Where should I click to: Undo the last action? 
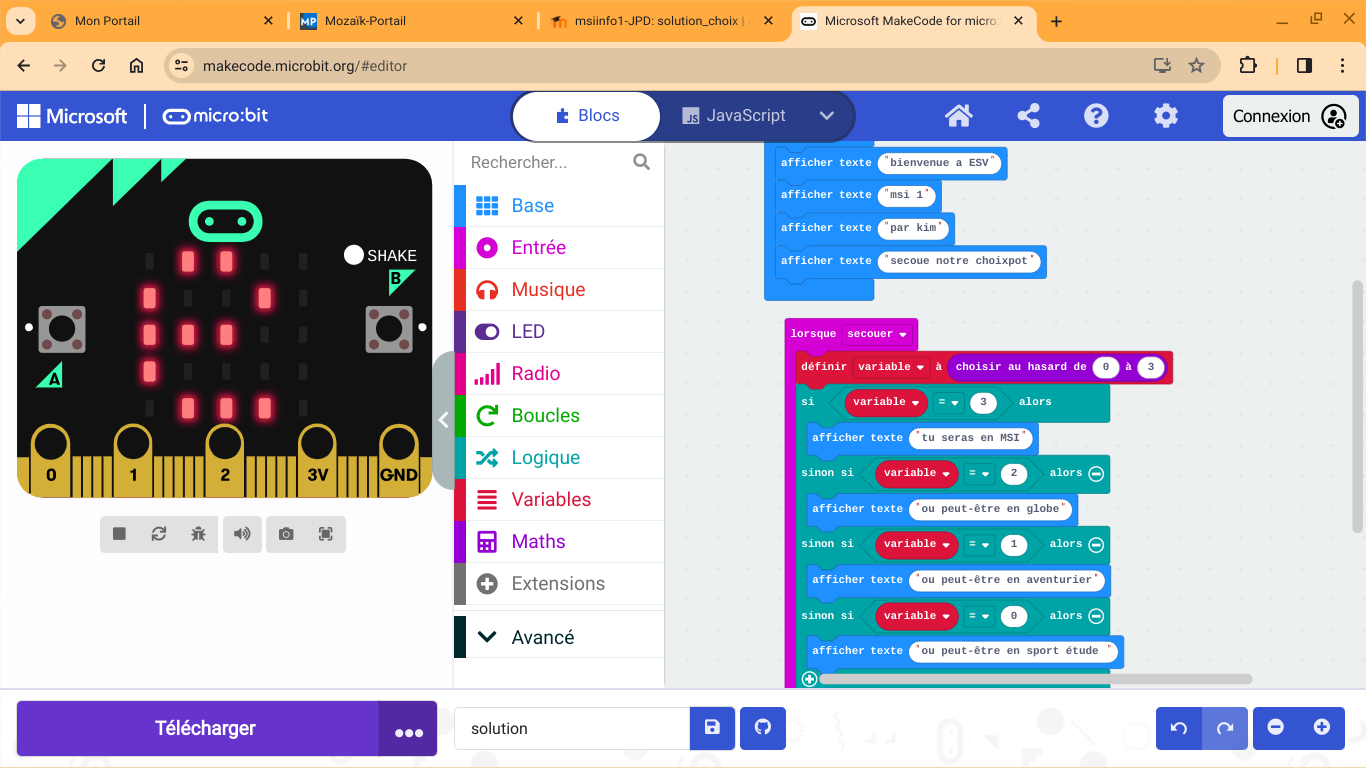(x=1179, y=728)
